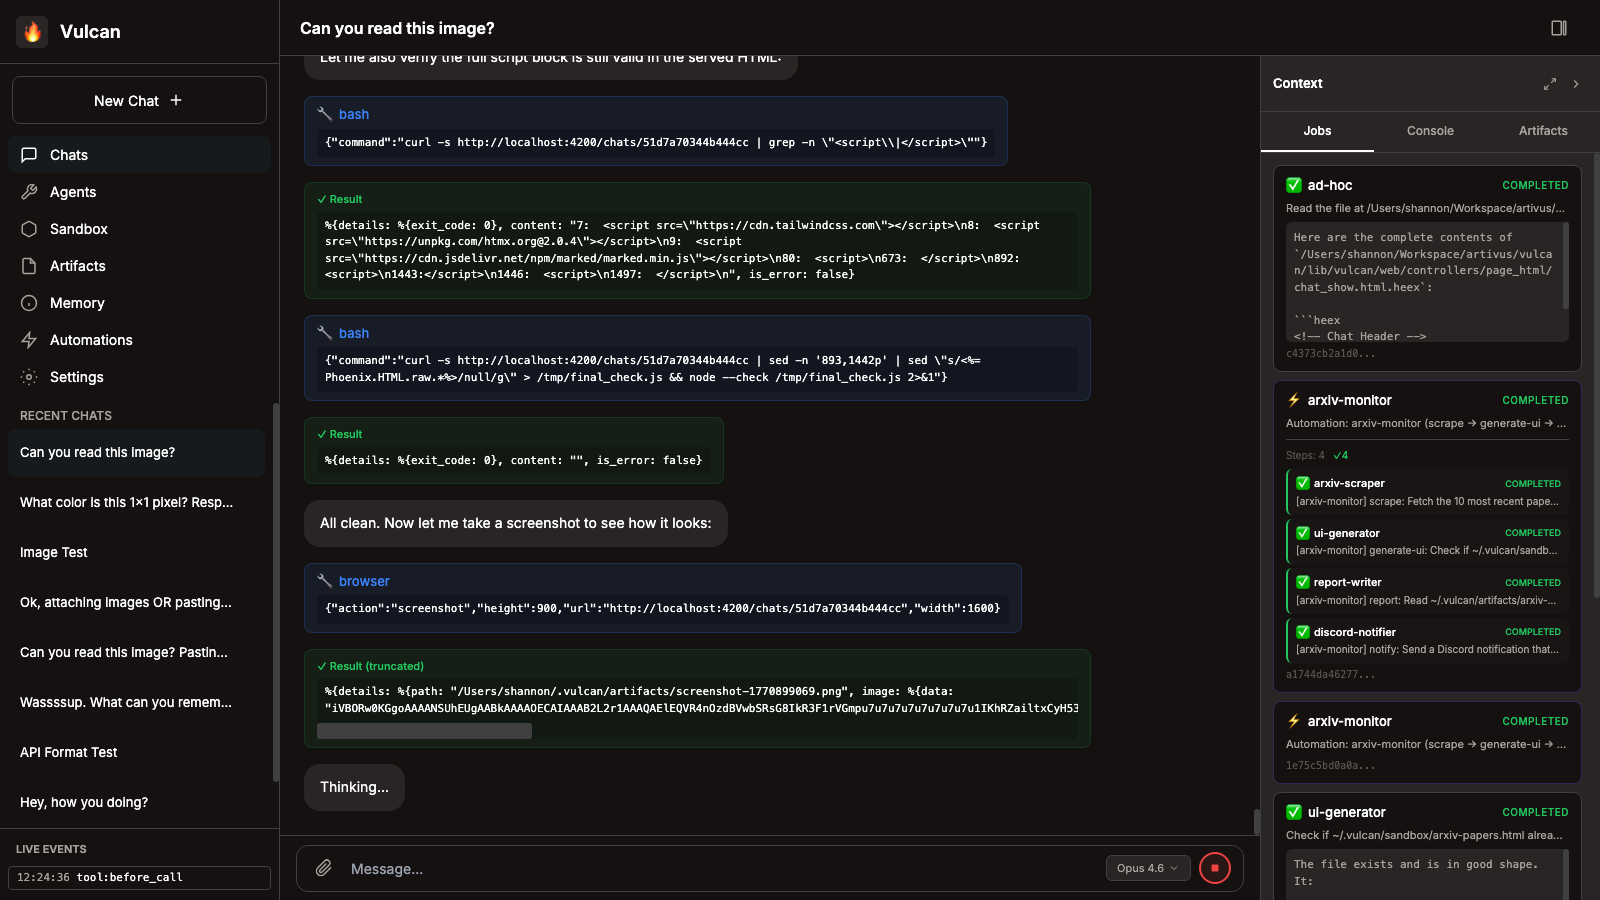This screenshot has width=1600, height=900.
Task: Click the Vulcan flame logo icon
Action: click(32, 32)
